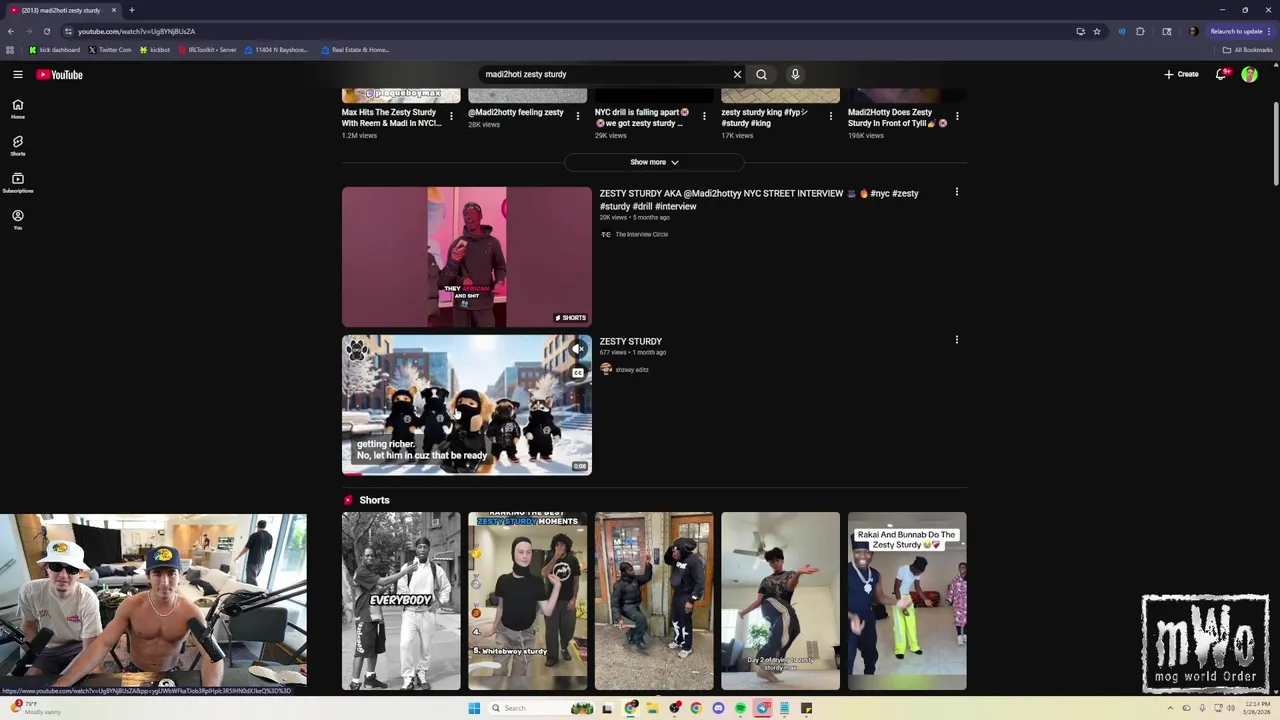
Task: Open the EVERYBODY short
Action: coord(401,601)
